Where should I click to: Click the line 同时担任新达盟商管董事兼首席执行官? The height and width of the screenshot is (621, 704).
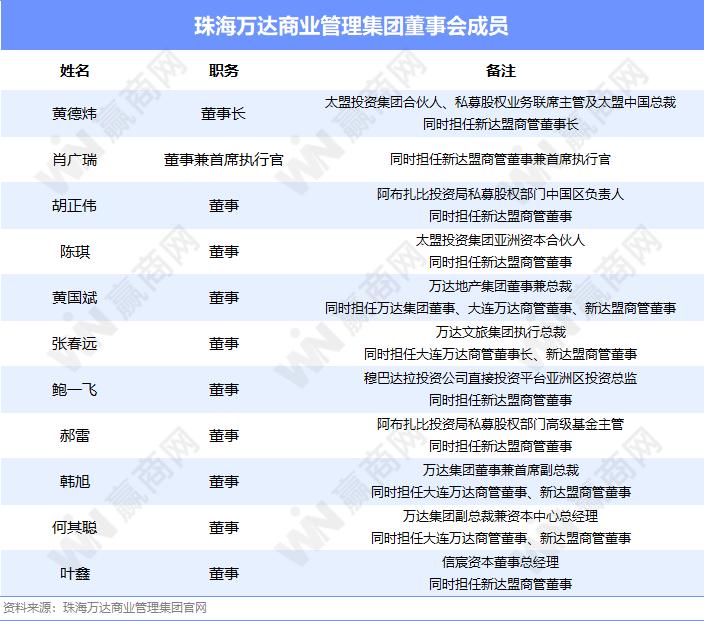[500, 159]
